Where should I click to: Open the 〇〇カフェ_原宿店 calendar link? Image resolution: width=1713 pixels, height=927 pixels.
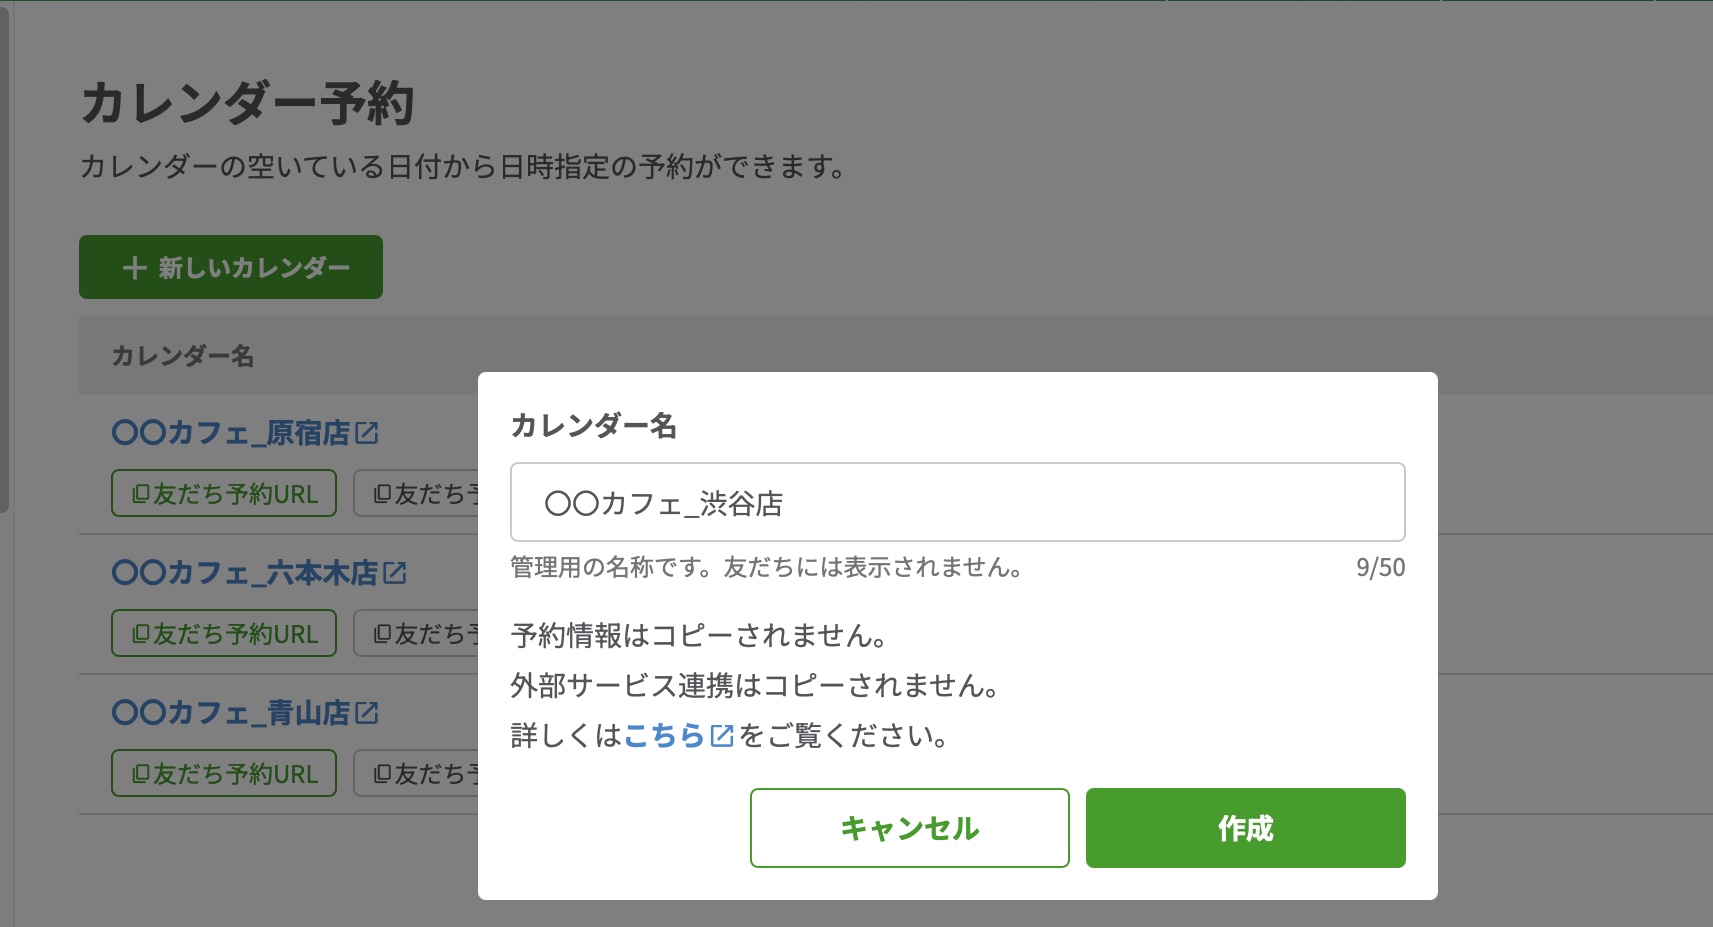230,433
